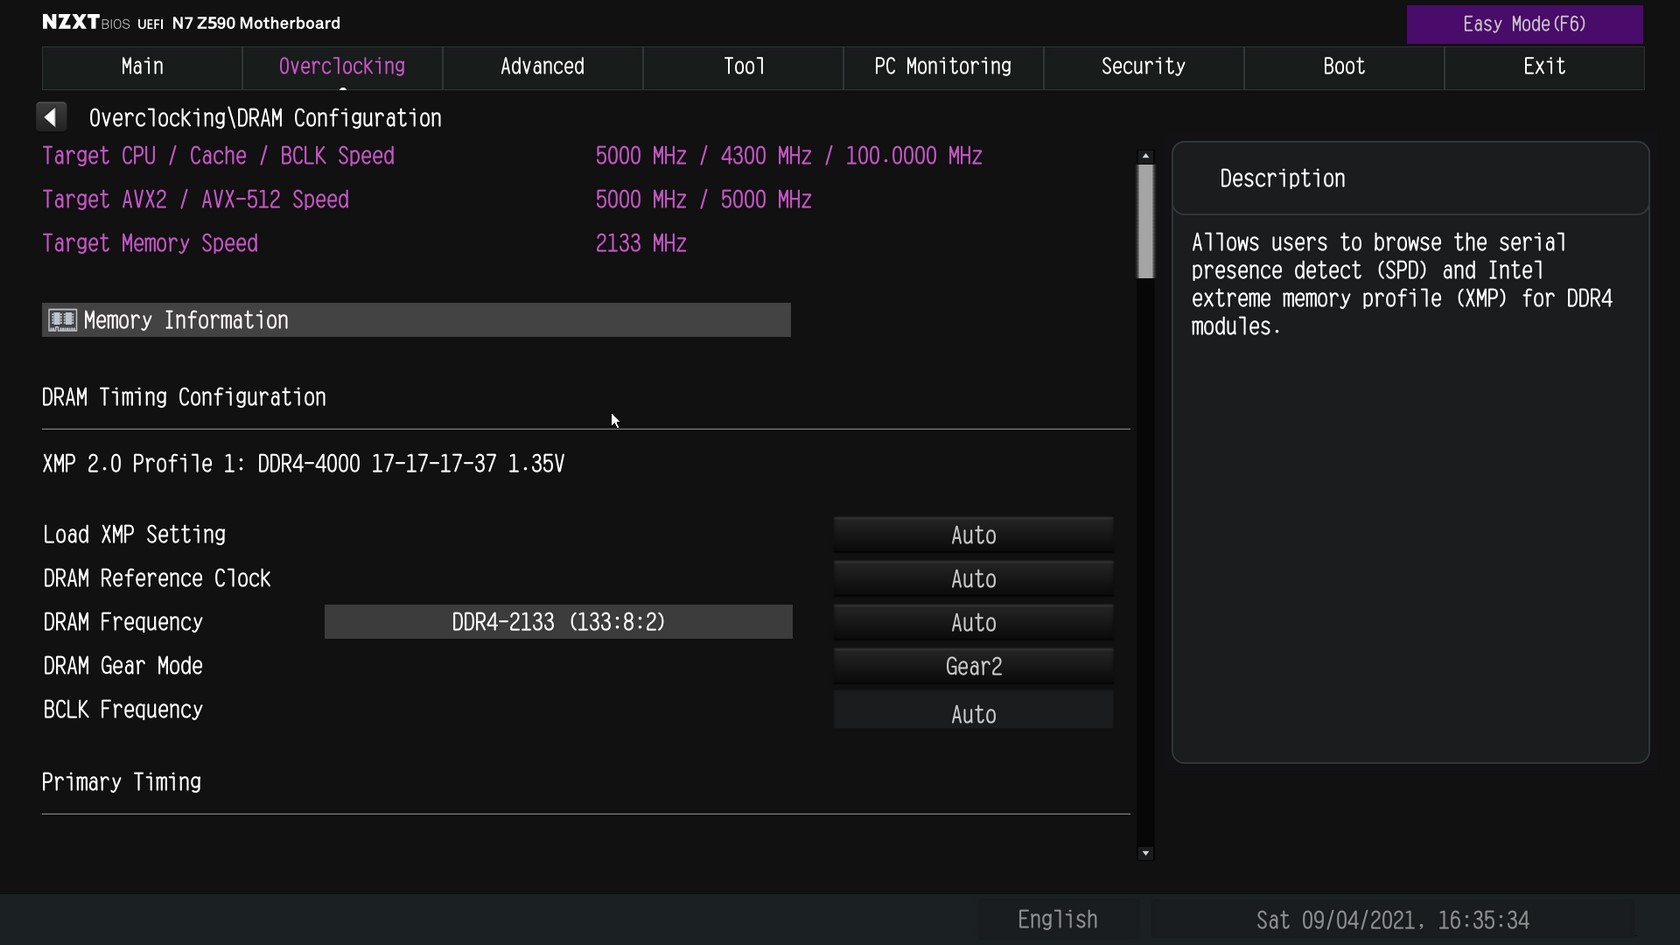Viewport: 1680px width, 945px height.
Task: Click the Overclocking\DRAM Configuration breadcrumb text
Action: (265, 118)
